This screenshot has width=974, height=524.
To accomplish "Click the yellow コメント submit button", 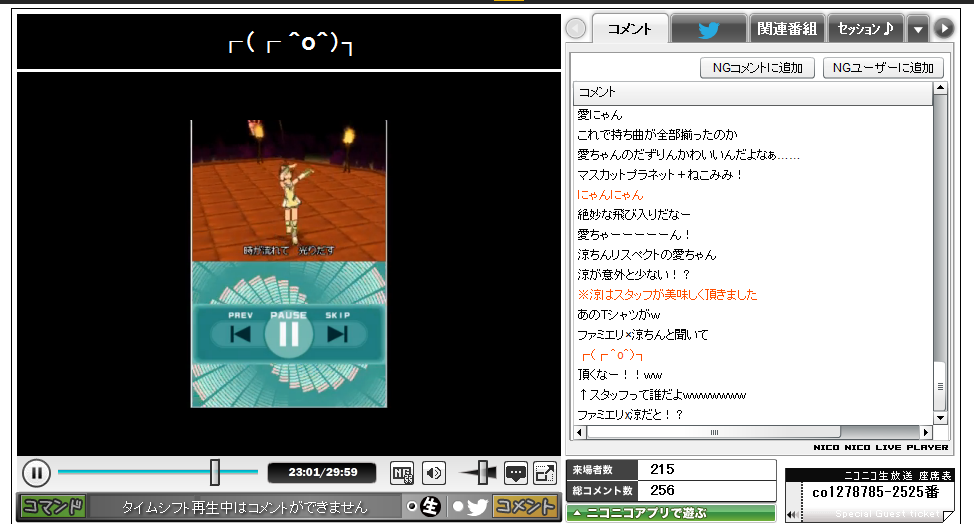I will pyautogui.click(x=525, y=507).
